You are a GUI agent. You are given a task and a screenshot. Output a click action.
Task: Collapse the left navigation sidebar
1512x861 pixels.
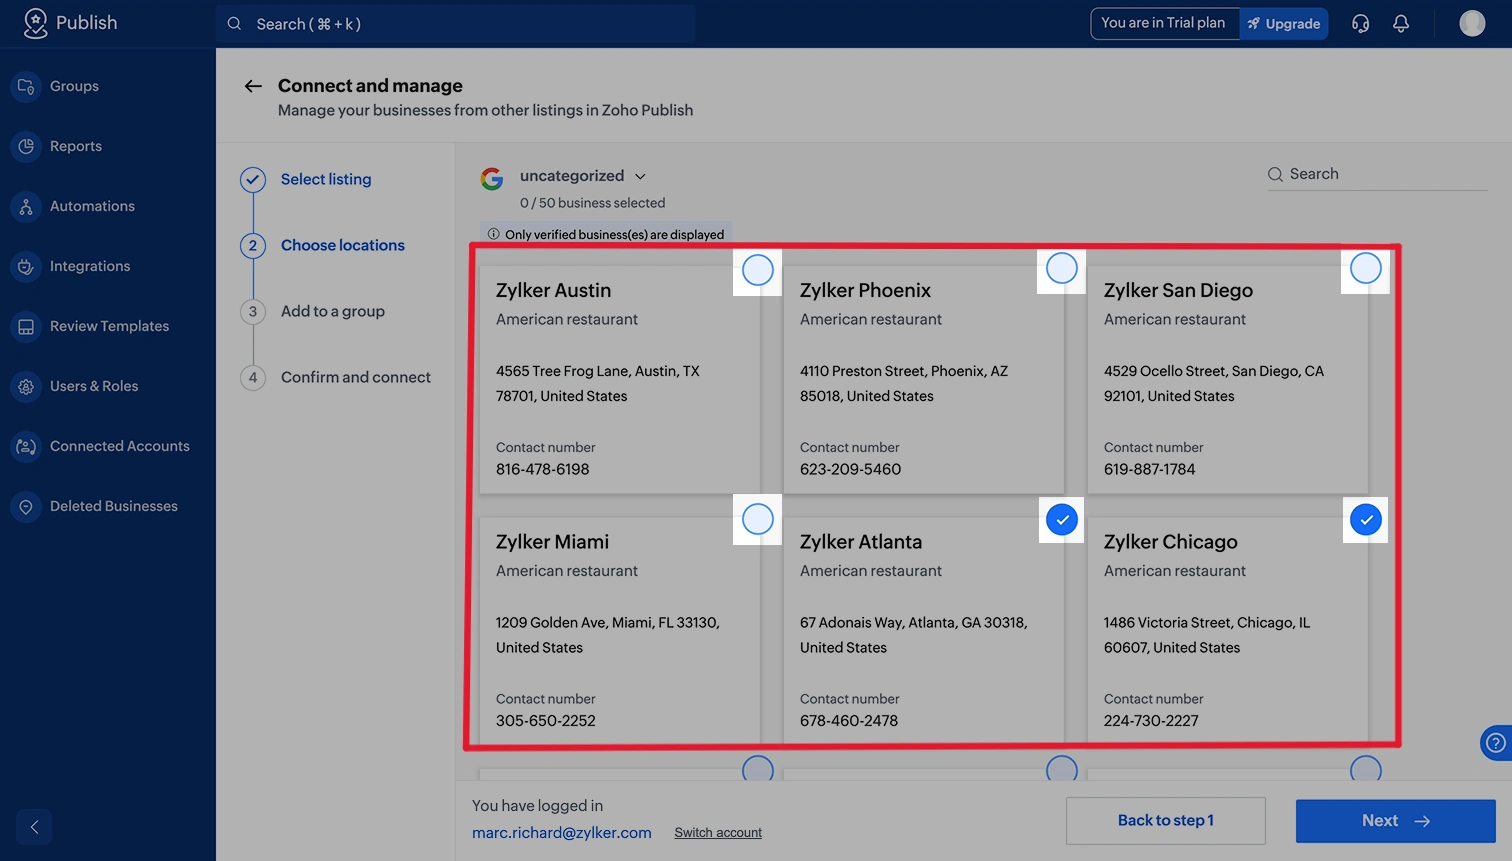[x=33, y=827]
